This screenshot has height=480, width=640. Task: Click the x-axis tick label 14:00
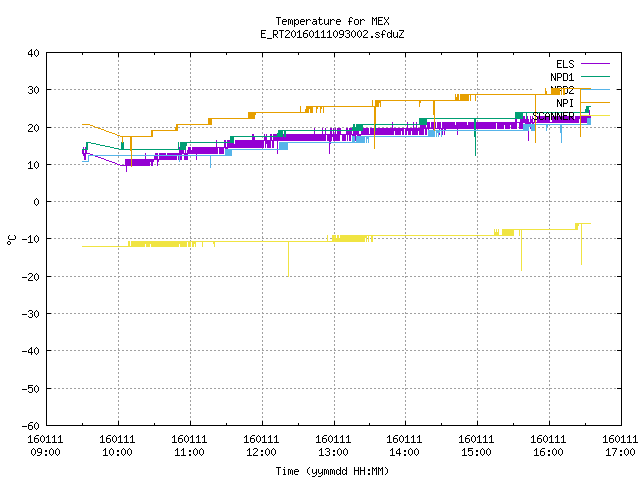(404, 452)
